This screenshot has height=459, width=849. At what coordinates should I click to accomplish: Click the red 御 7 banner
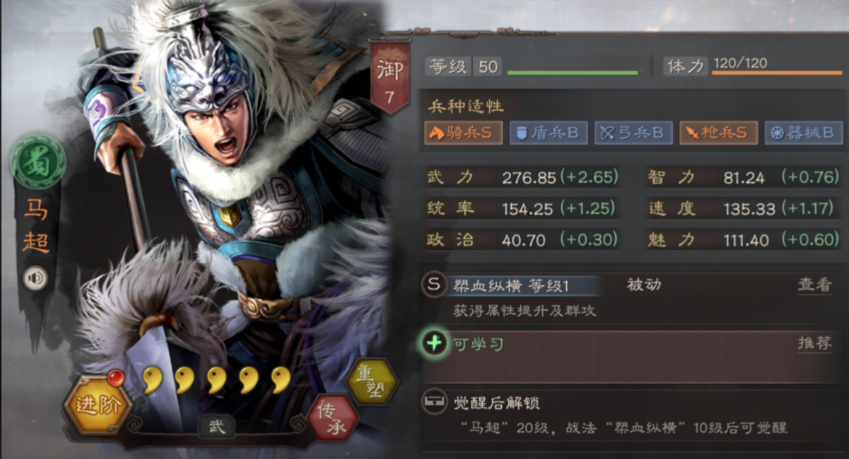click(x=389, y=77)
